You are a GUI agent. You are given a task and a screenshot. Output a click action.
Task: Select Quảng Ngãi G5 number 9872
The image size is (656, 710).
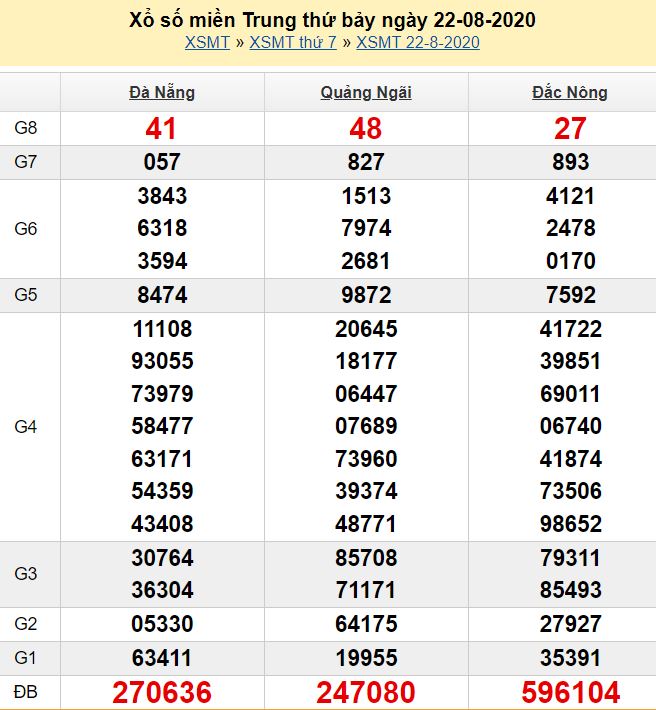(x=366, y=295)
